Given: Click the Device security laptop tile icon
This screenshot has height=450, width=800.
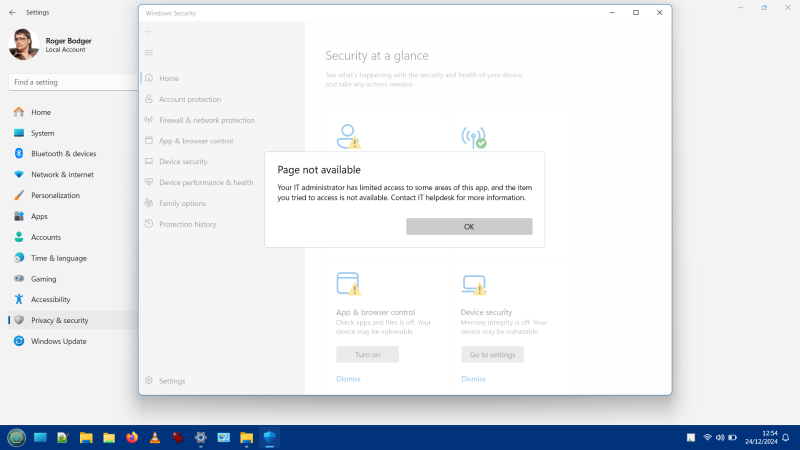Looking at the screenshot, I should (x=473, y=284).
